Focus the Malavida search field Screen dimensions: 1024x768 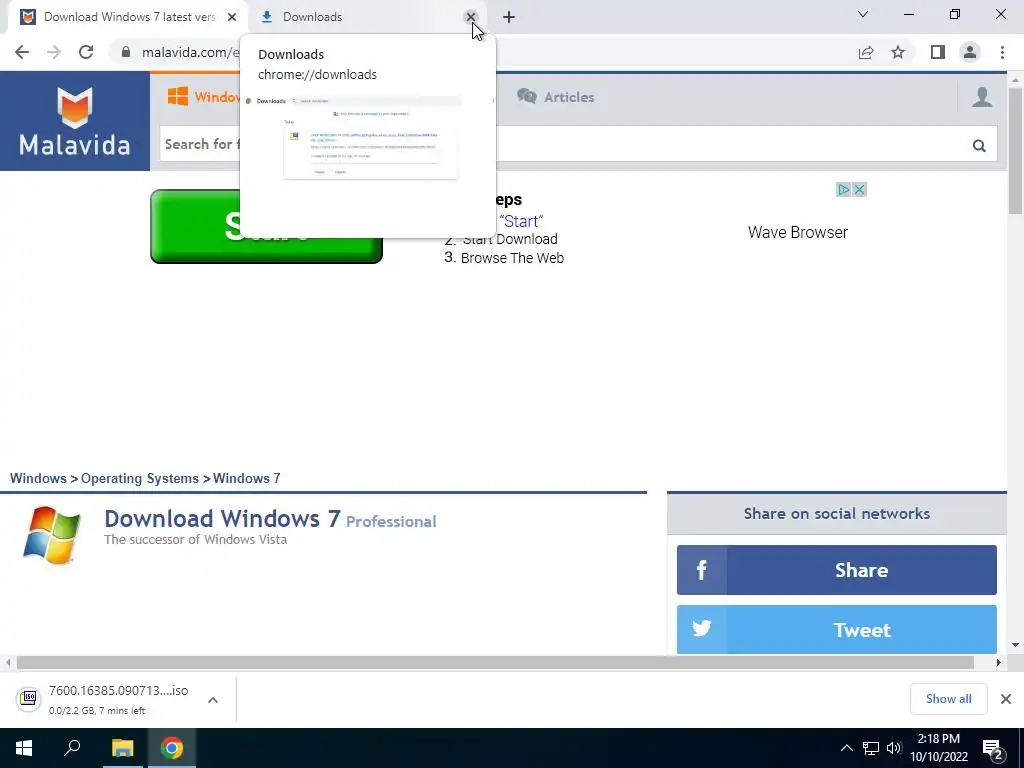578,144
